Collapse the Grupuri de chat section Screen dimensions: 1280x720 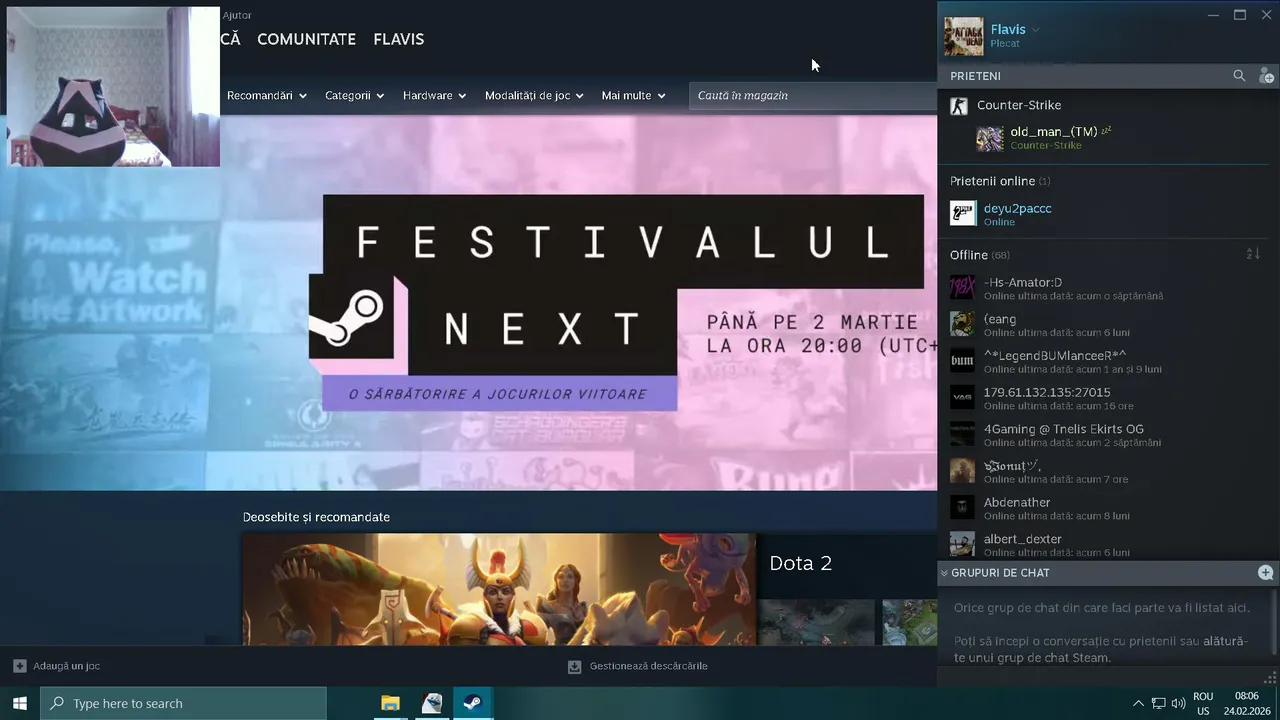pyautogui.click(x=944, y=573)
